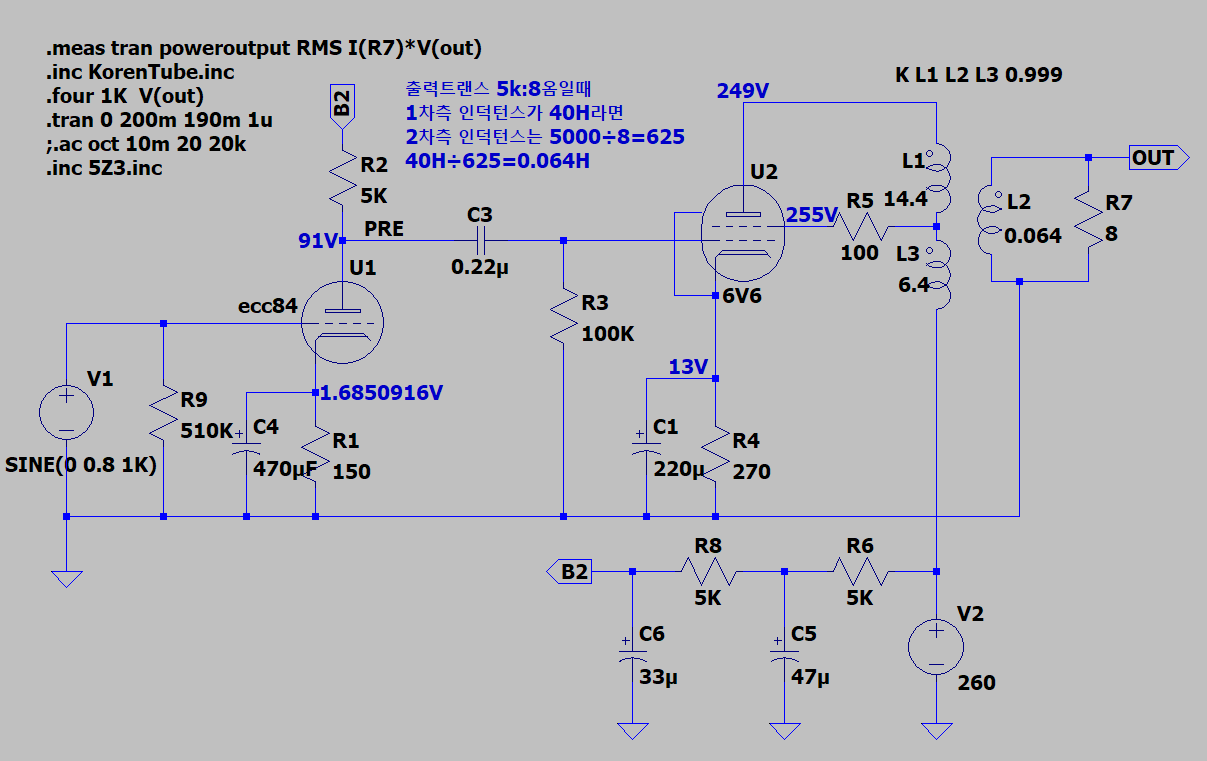Viewport: 1207px width, 761px height.
Task: Click the V1 sine voltage source symbol
Action: pyautogui.click(x=66, y=413)
